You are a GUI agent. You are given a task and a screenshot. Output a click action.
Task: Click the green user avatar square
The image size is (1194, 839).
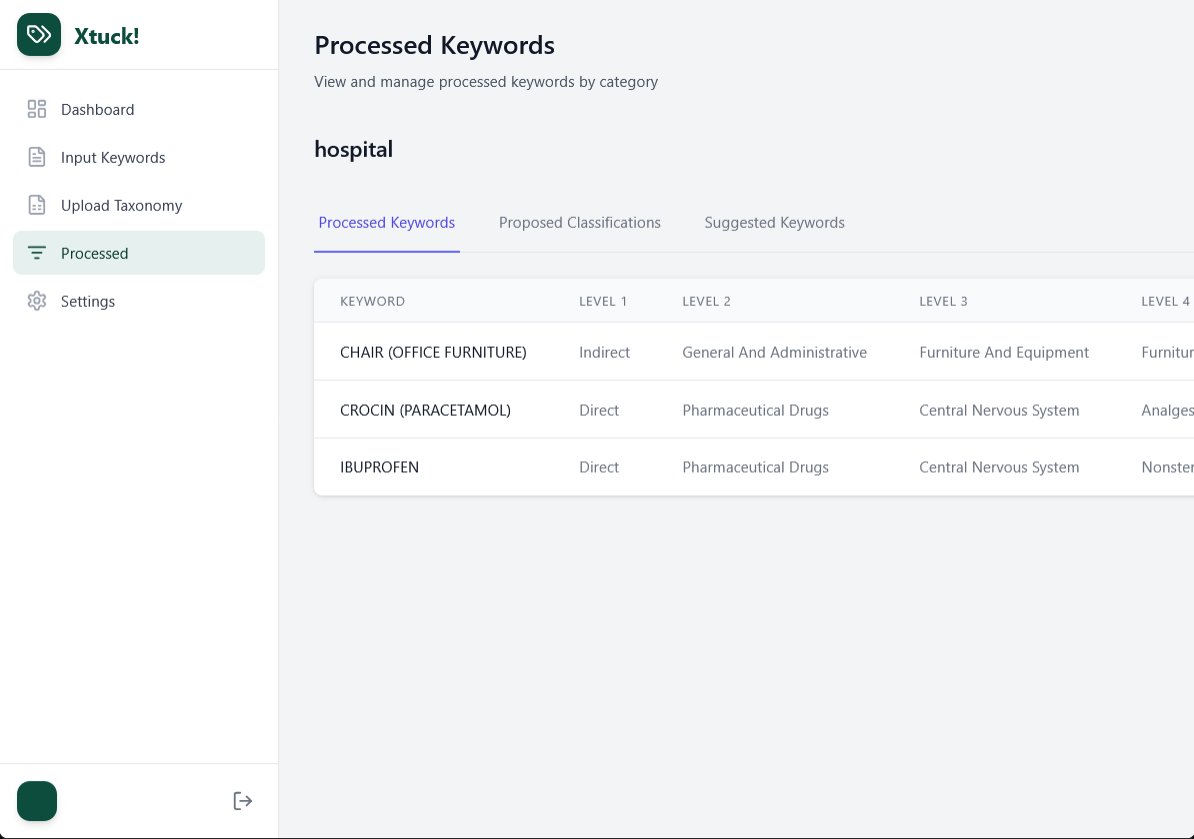click(x=37, y=801)
